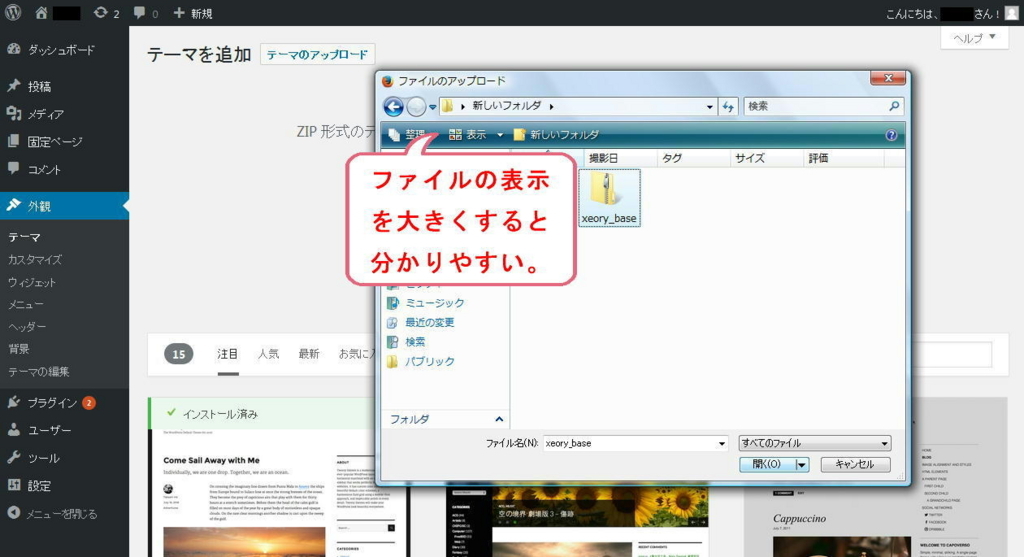Screen dimensions: 1024x557
Task: Open 最近の変更 favorite link
Action: tap(421, 323)
